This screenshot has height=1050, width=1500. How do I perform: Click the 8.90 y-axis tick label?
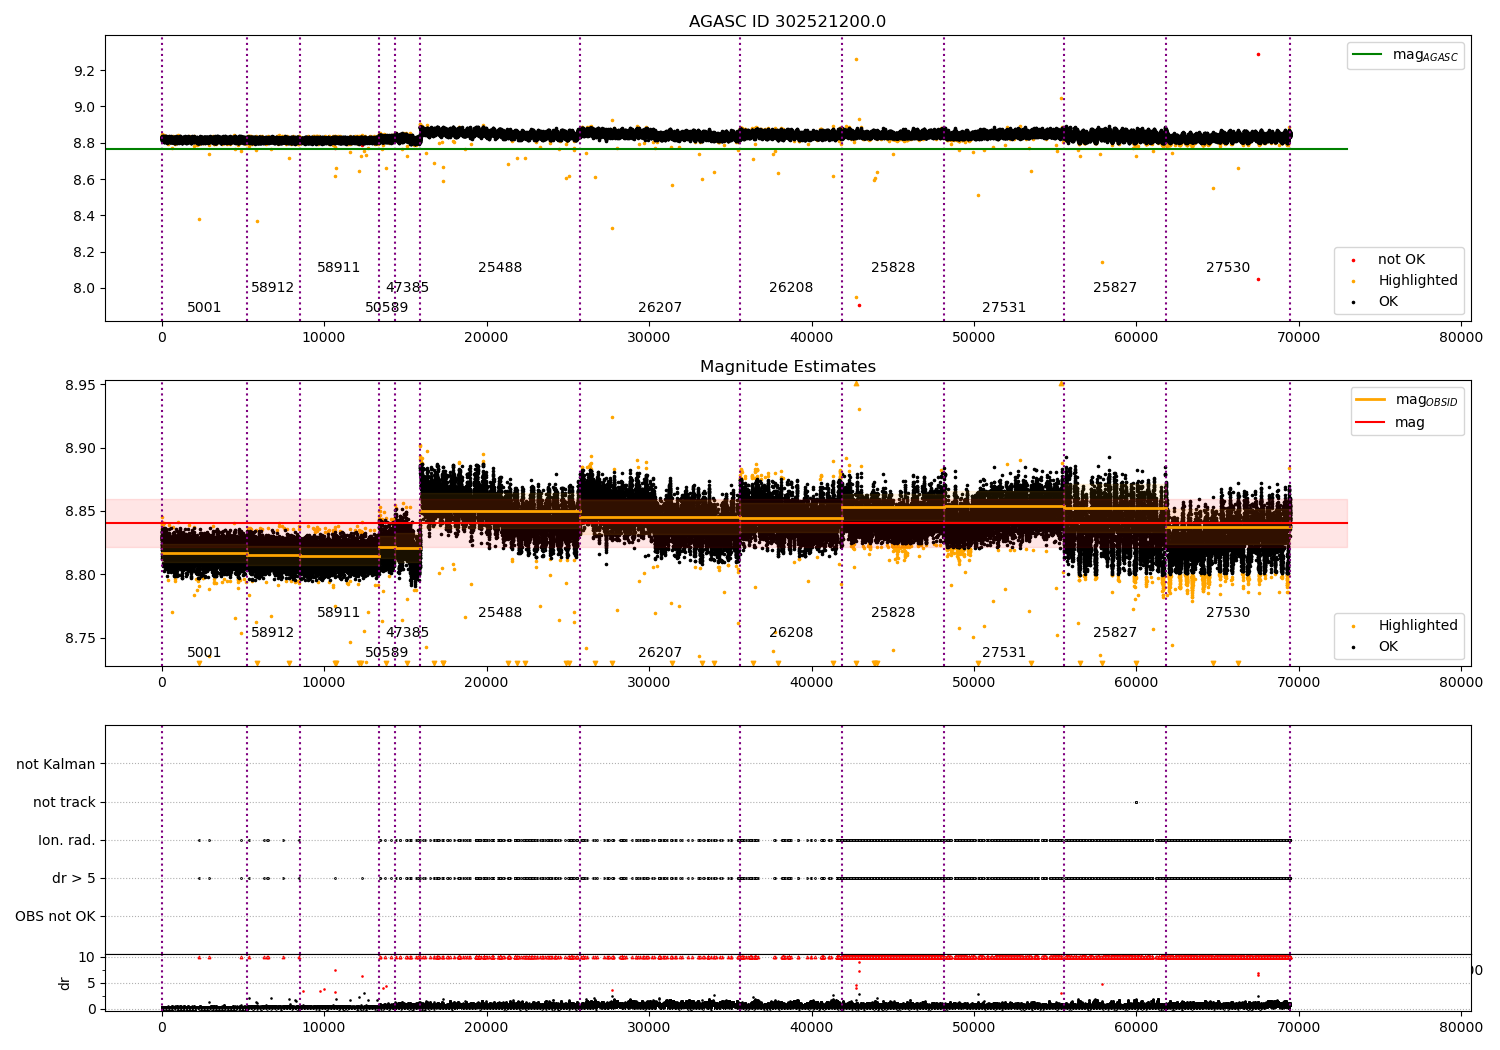pyautogui.click(x=80, y=448)
